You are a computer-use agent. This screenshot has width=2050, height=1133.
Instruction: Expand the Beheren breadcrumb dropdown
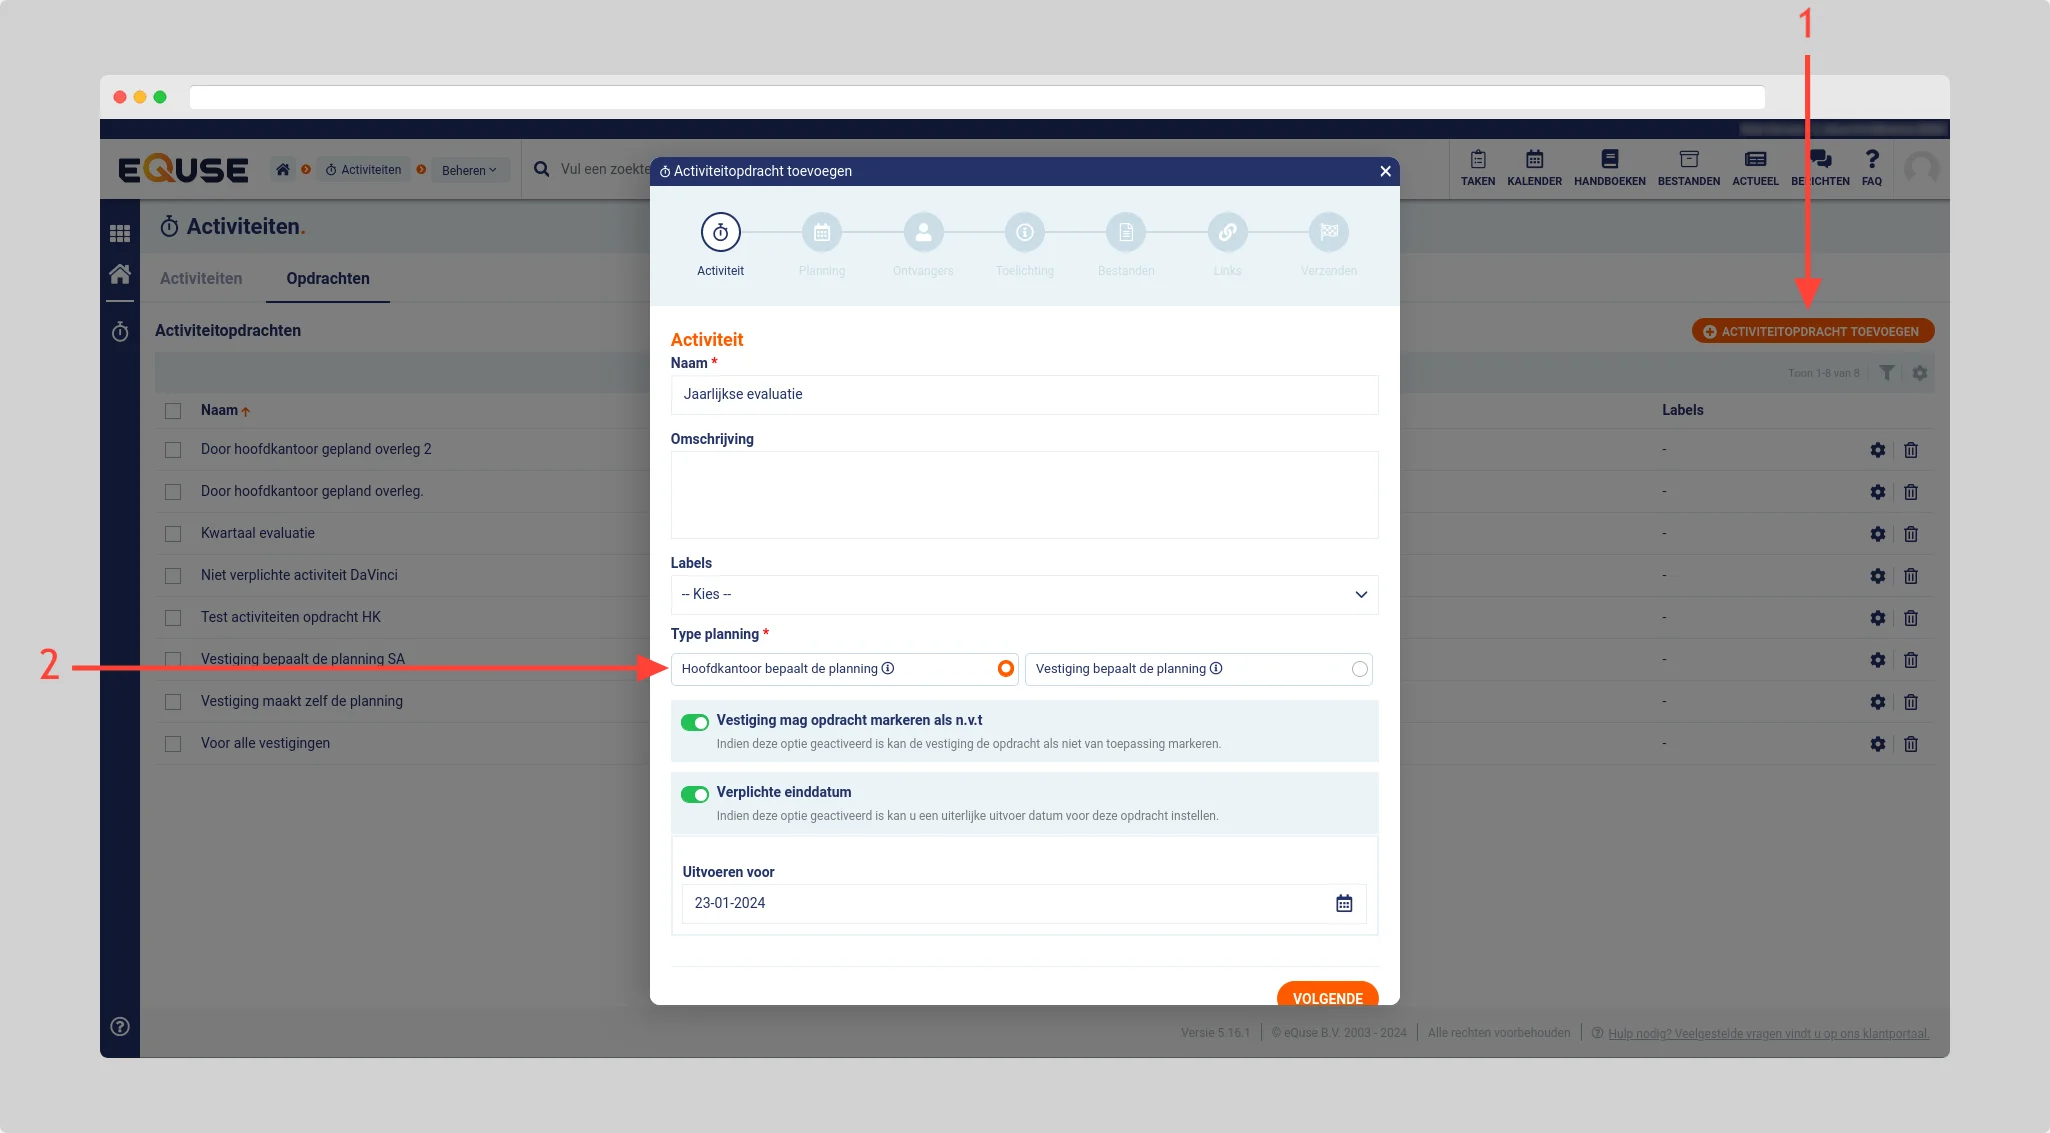tap(469, 170)
